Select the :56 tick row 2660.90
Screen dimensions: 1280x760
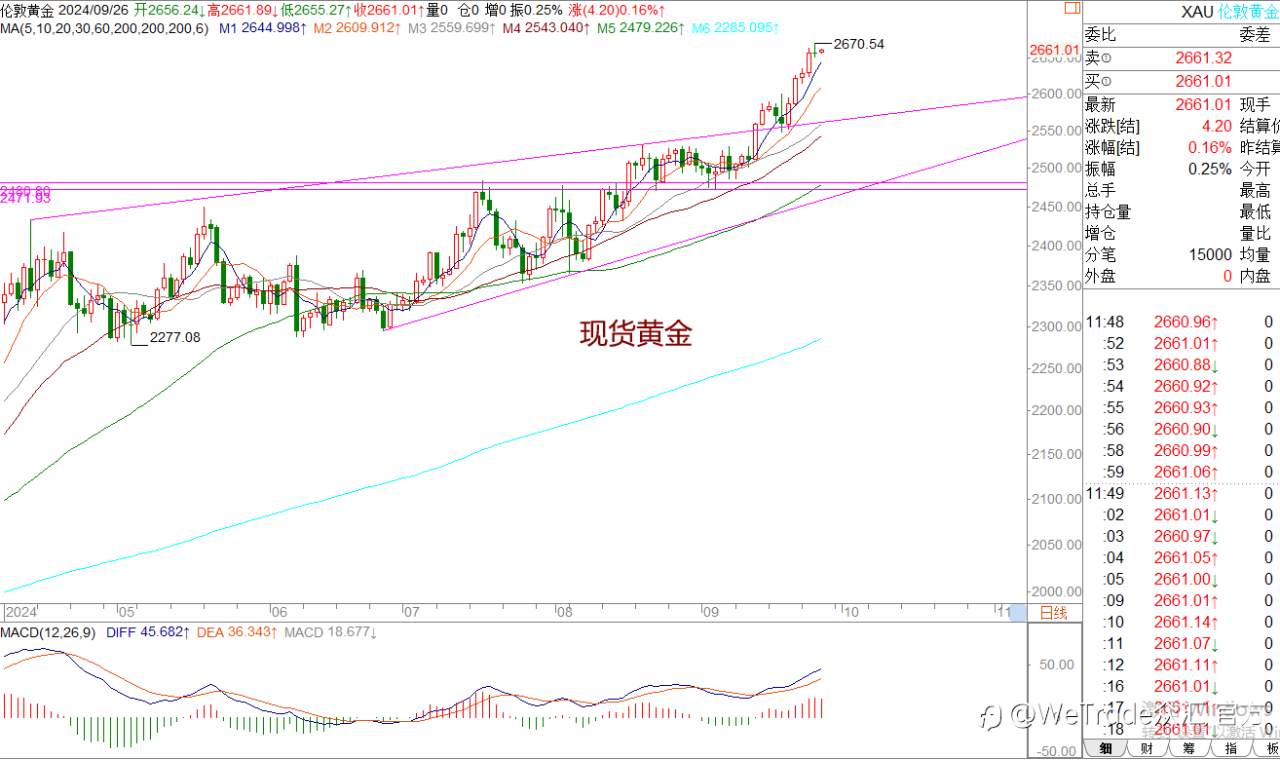tap(1181, 429)
